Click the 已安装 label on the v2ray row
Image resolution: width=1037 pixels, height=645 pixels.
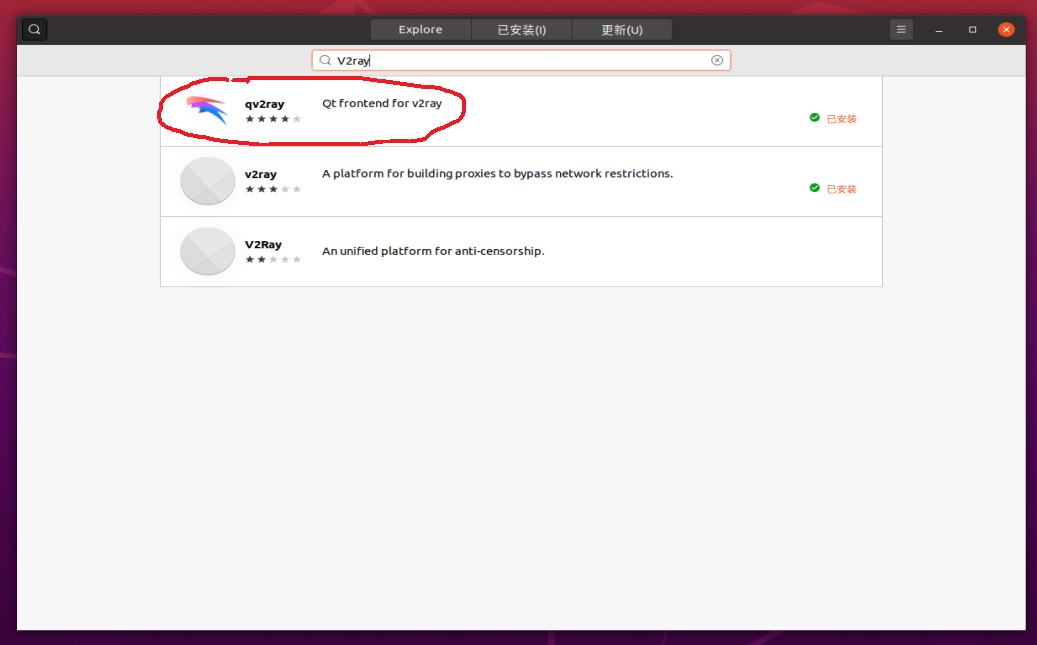[841, 189]
